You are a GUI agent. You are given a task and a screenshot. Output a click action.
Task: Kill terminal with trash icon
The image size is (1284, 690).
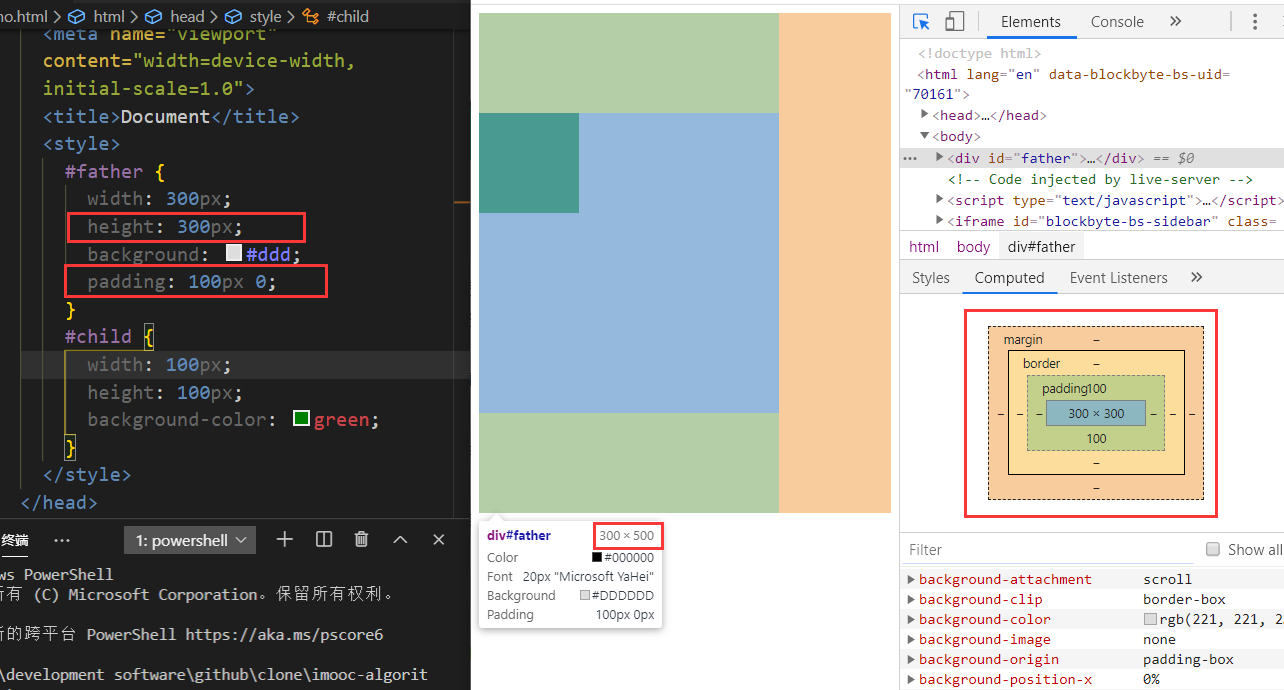coord(362,539)
